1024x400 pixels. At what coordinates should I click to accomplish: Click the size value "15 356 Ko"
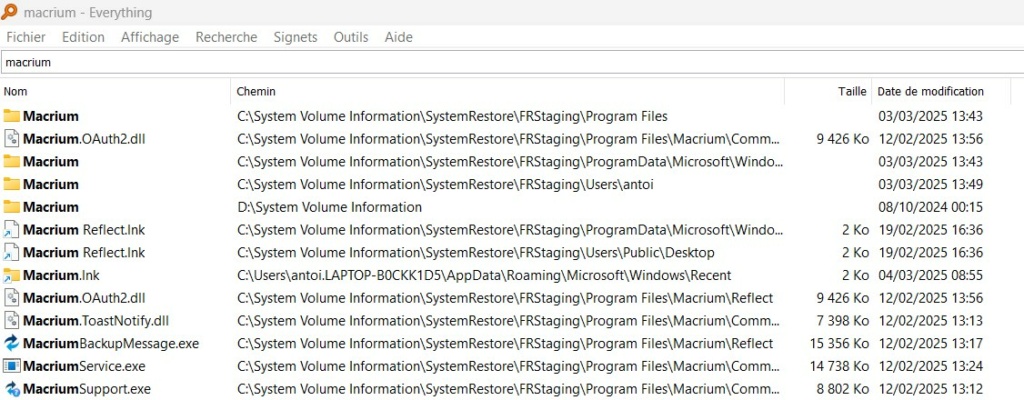[x=839, y=343]
